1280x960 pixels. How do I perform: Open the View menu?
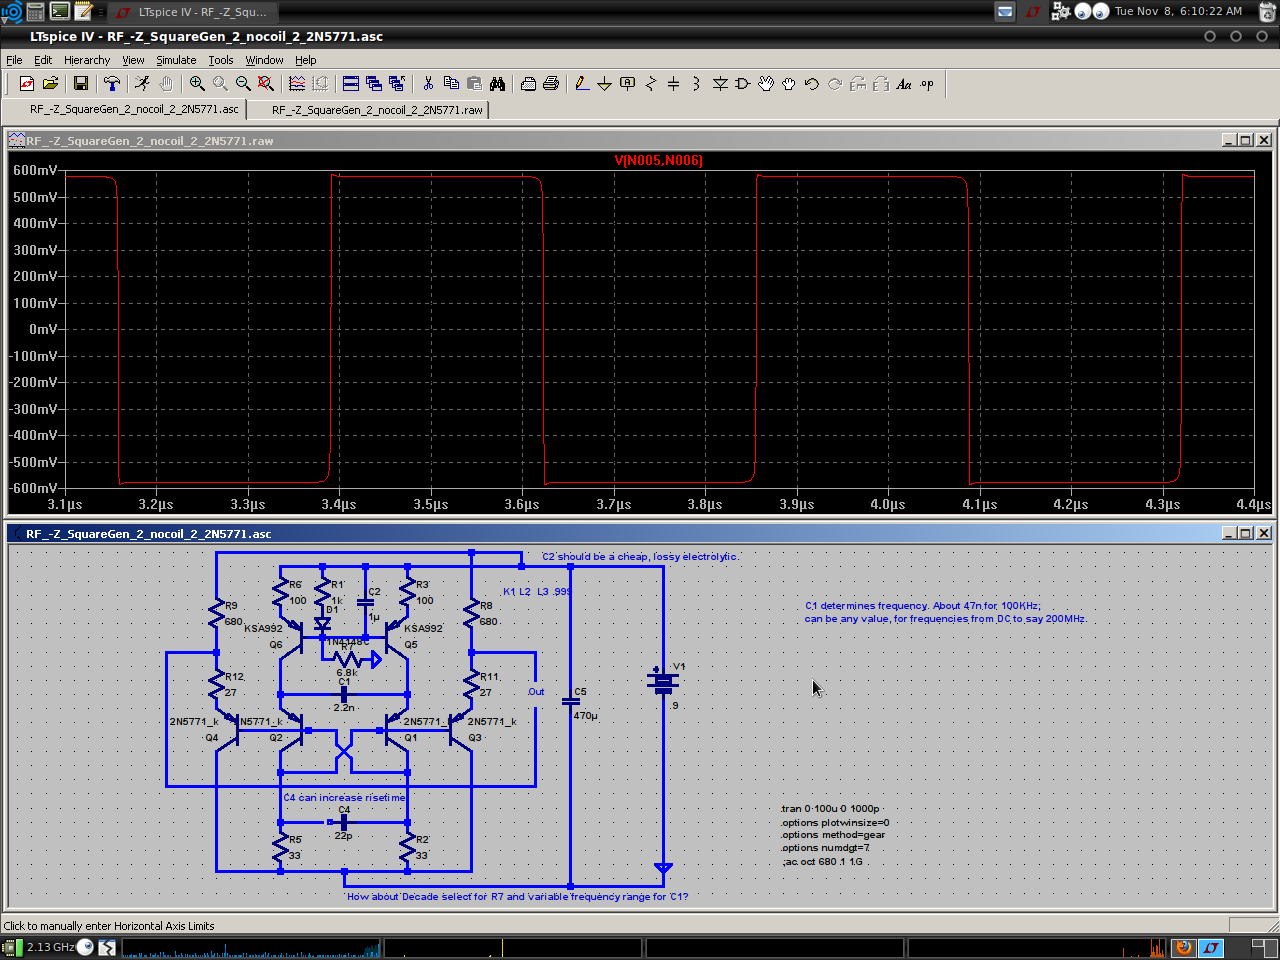[133, 60]
